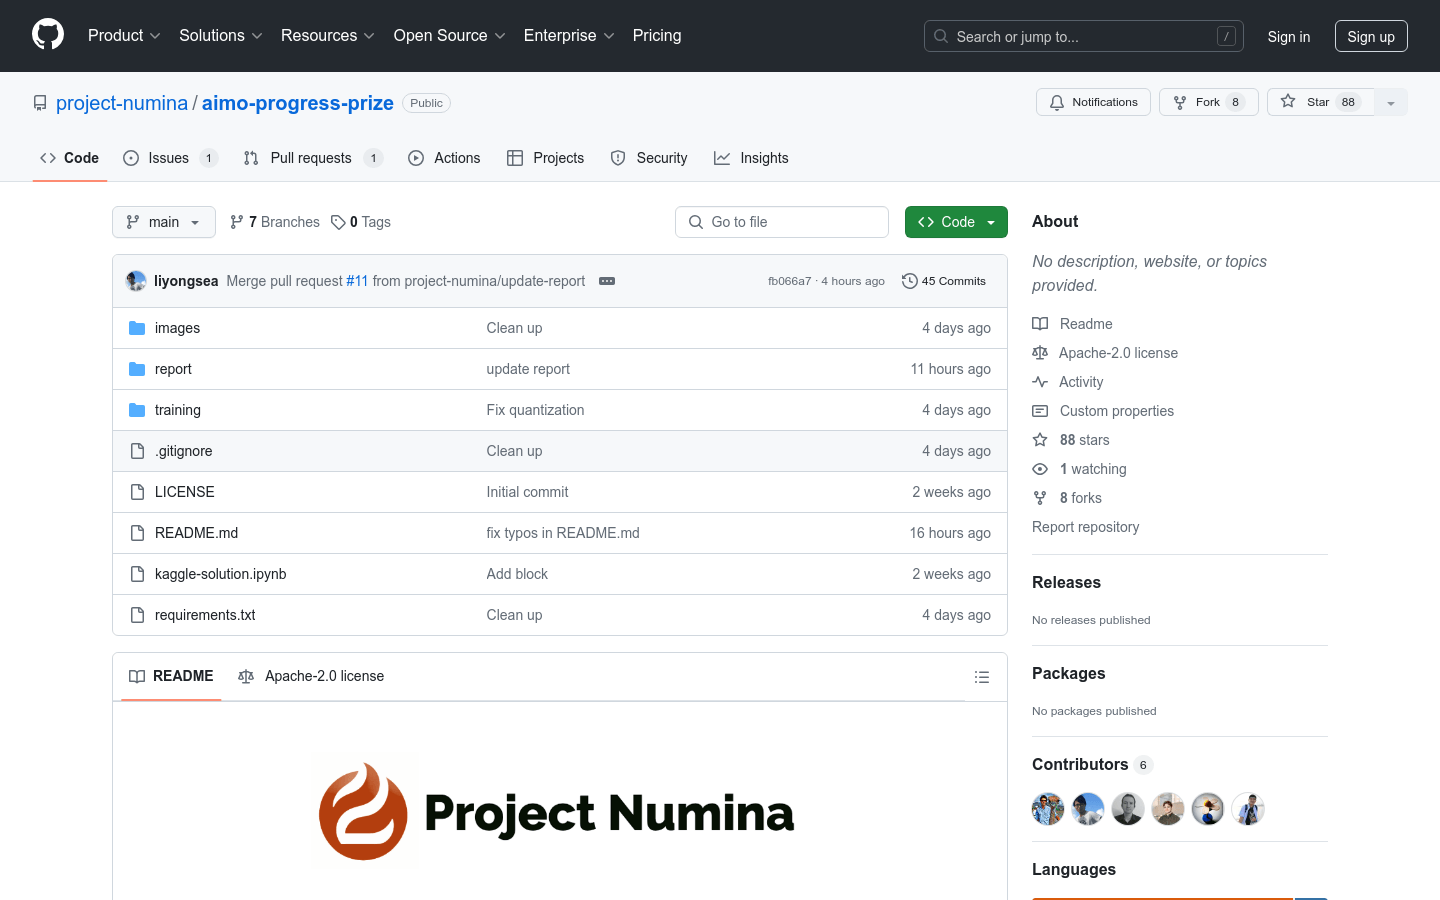Fork the repository
The width and height of the screenshot is (1440, 900).
point(1208,102)
